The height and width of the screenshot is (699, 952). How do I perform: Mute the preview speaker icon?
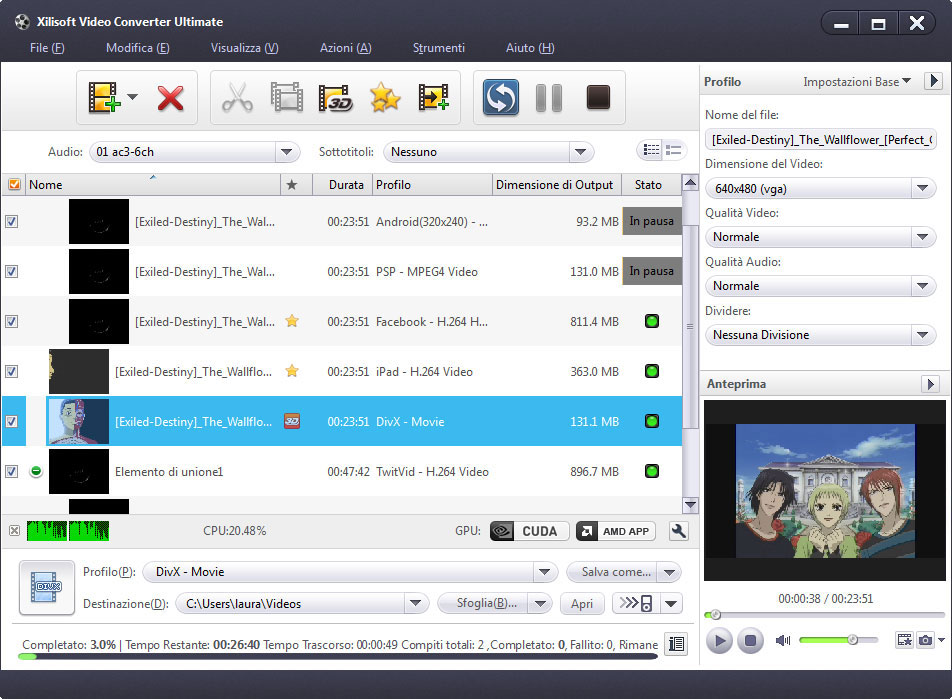783,640
